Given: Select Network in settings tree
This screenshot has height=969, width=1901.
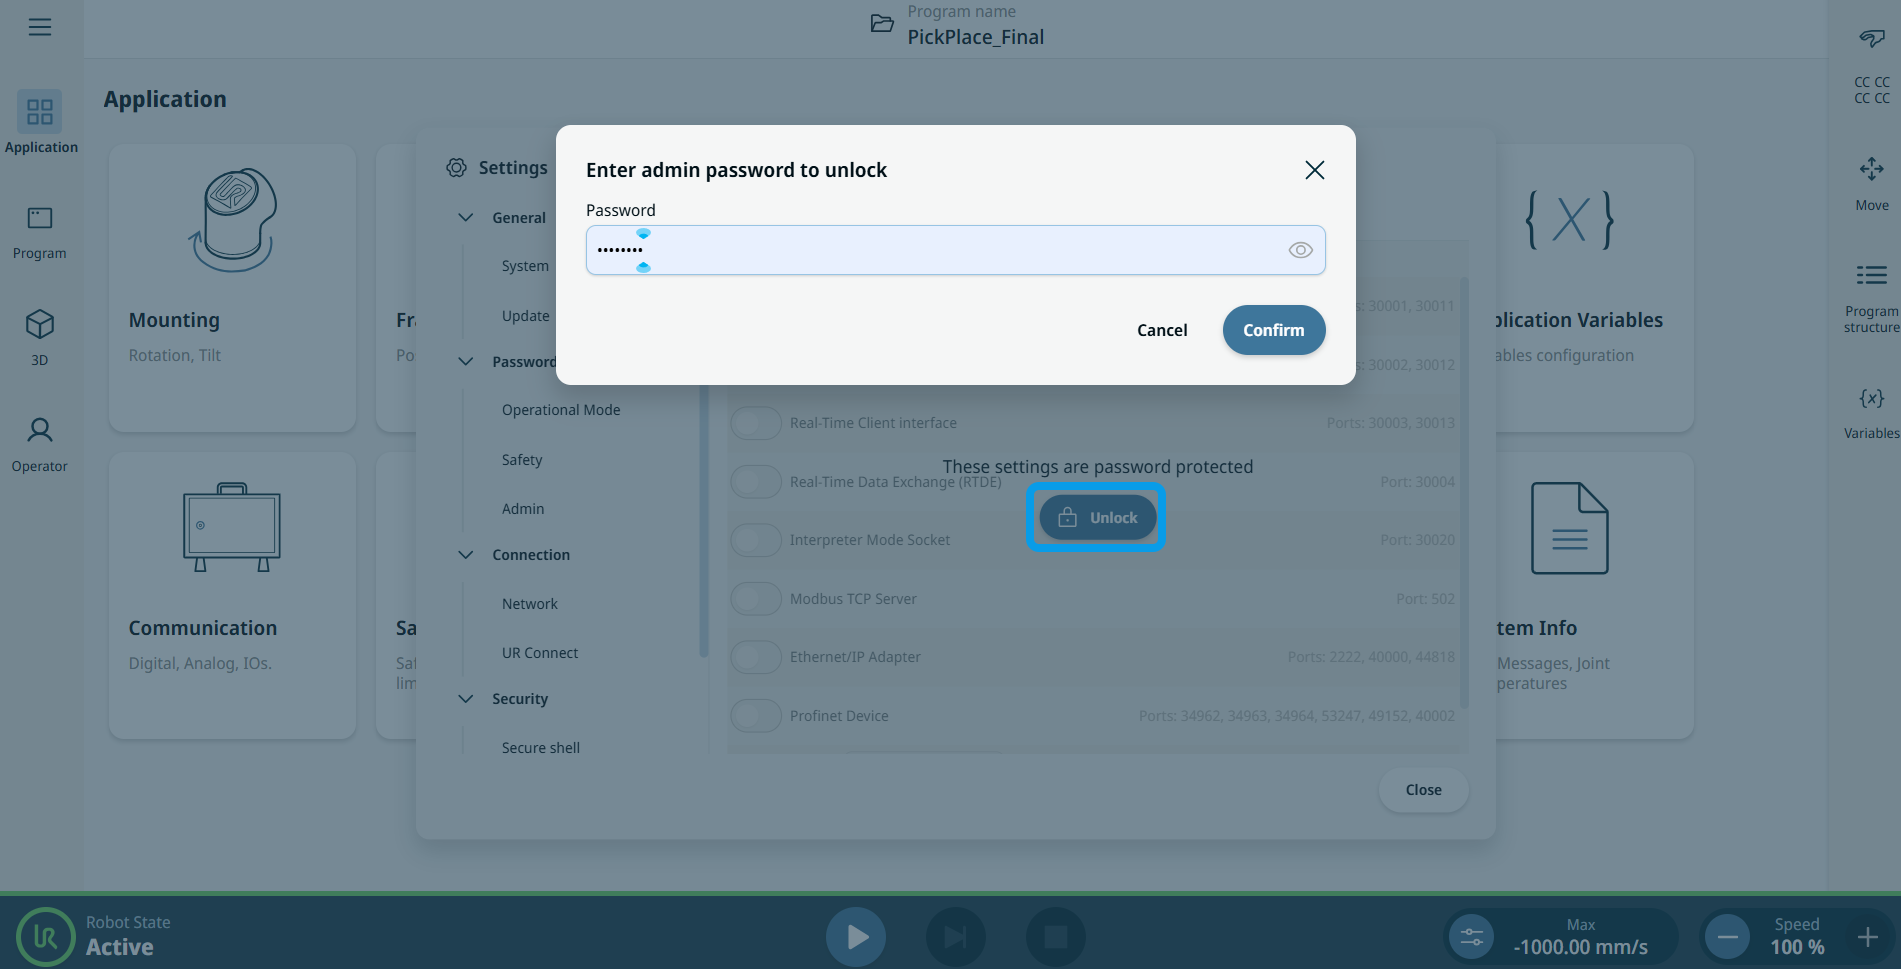Looking at the screenshot, I should (529, 604).
